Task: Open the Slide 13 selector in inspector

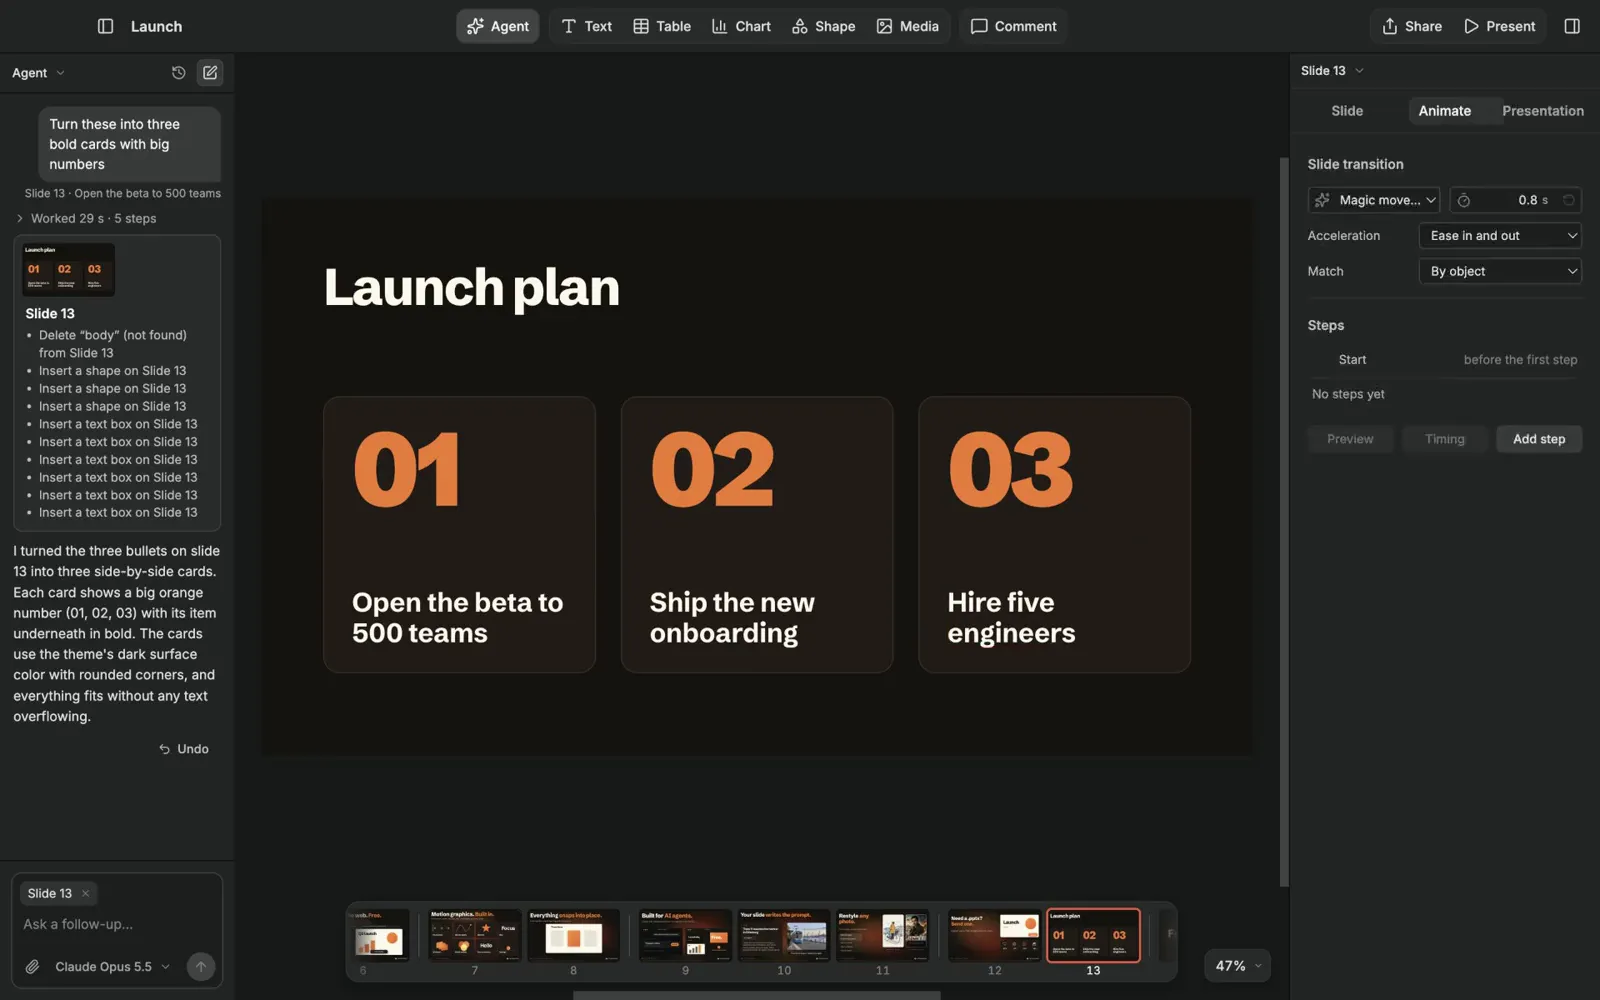Action: [x=1332, y=71]
